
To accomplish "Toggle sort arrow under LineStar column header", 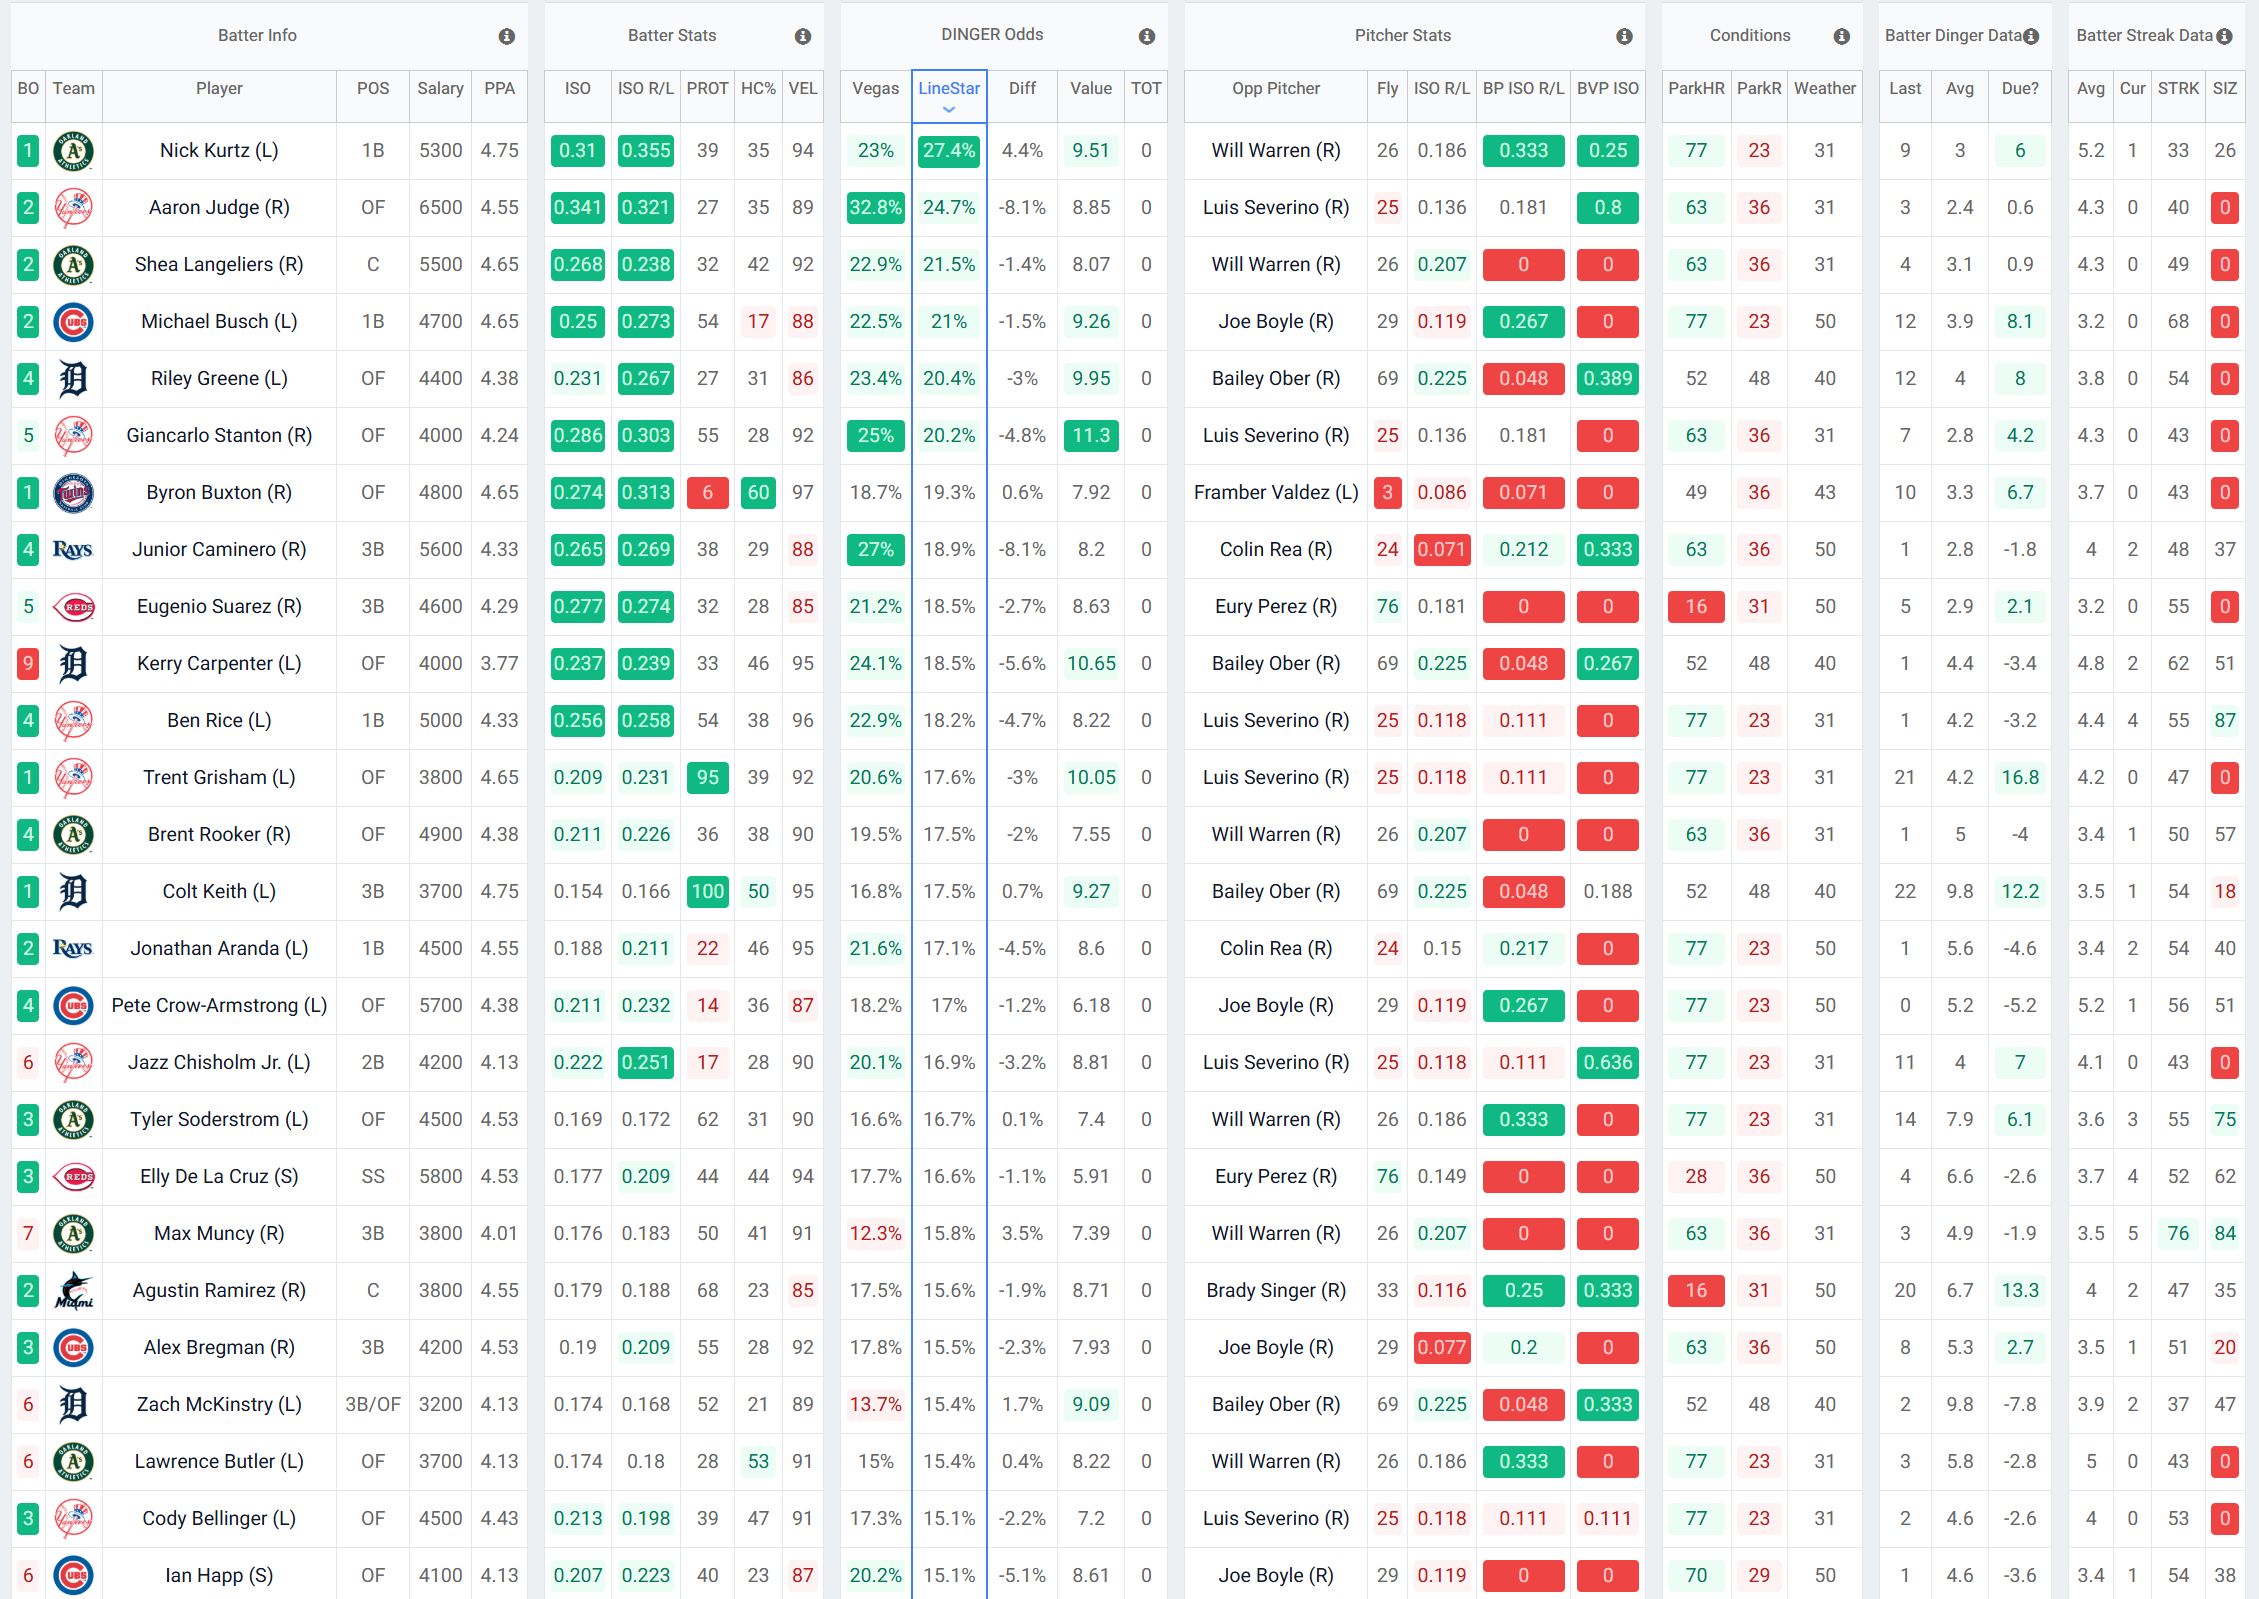I will [949, 109].
